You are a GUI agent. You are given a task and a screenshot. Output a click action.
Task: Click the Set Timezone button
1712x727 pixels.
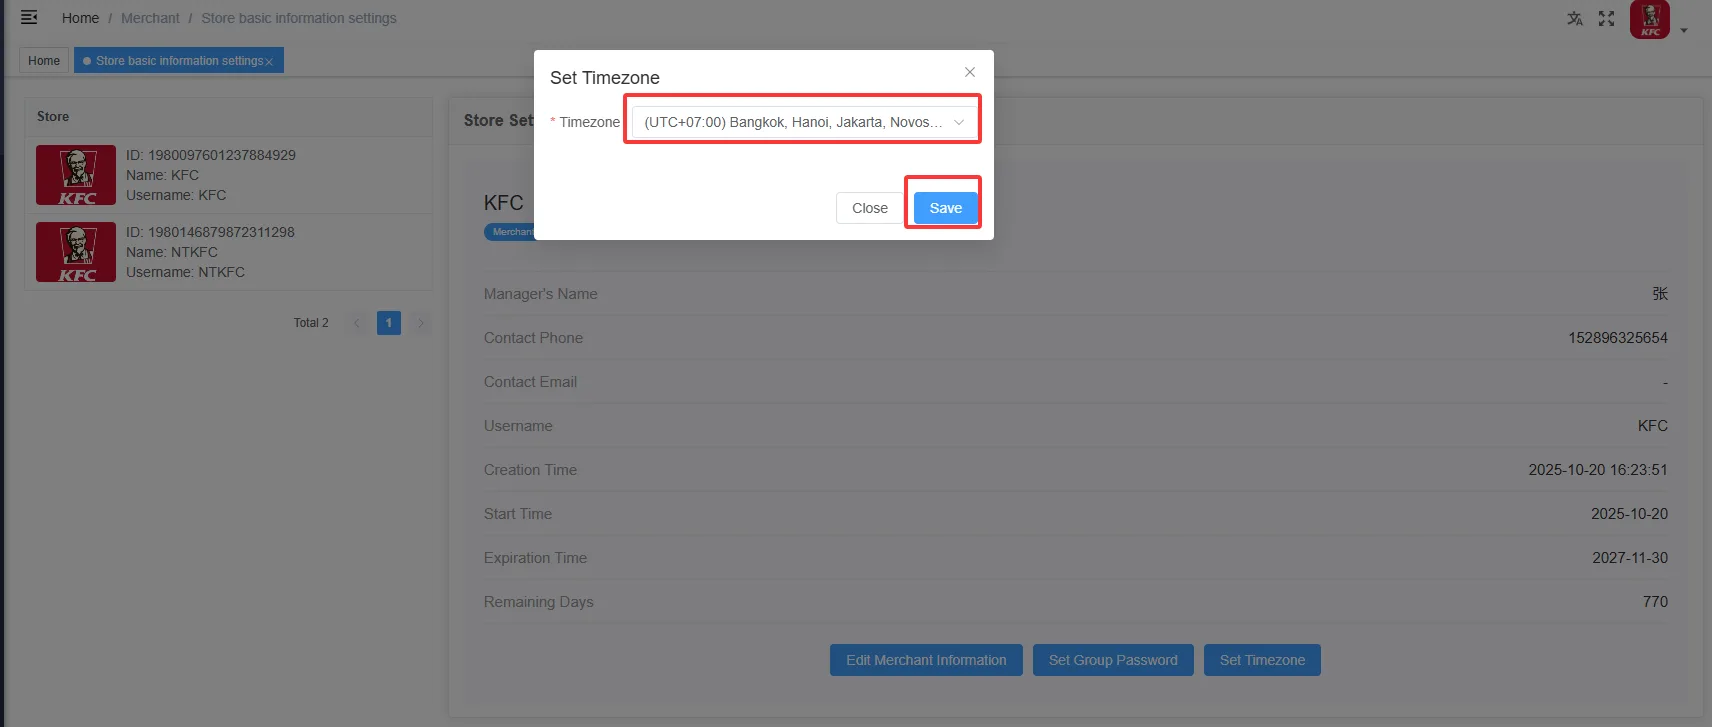coord(1262,660)
